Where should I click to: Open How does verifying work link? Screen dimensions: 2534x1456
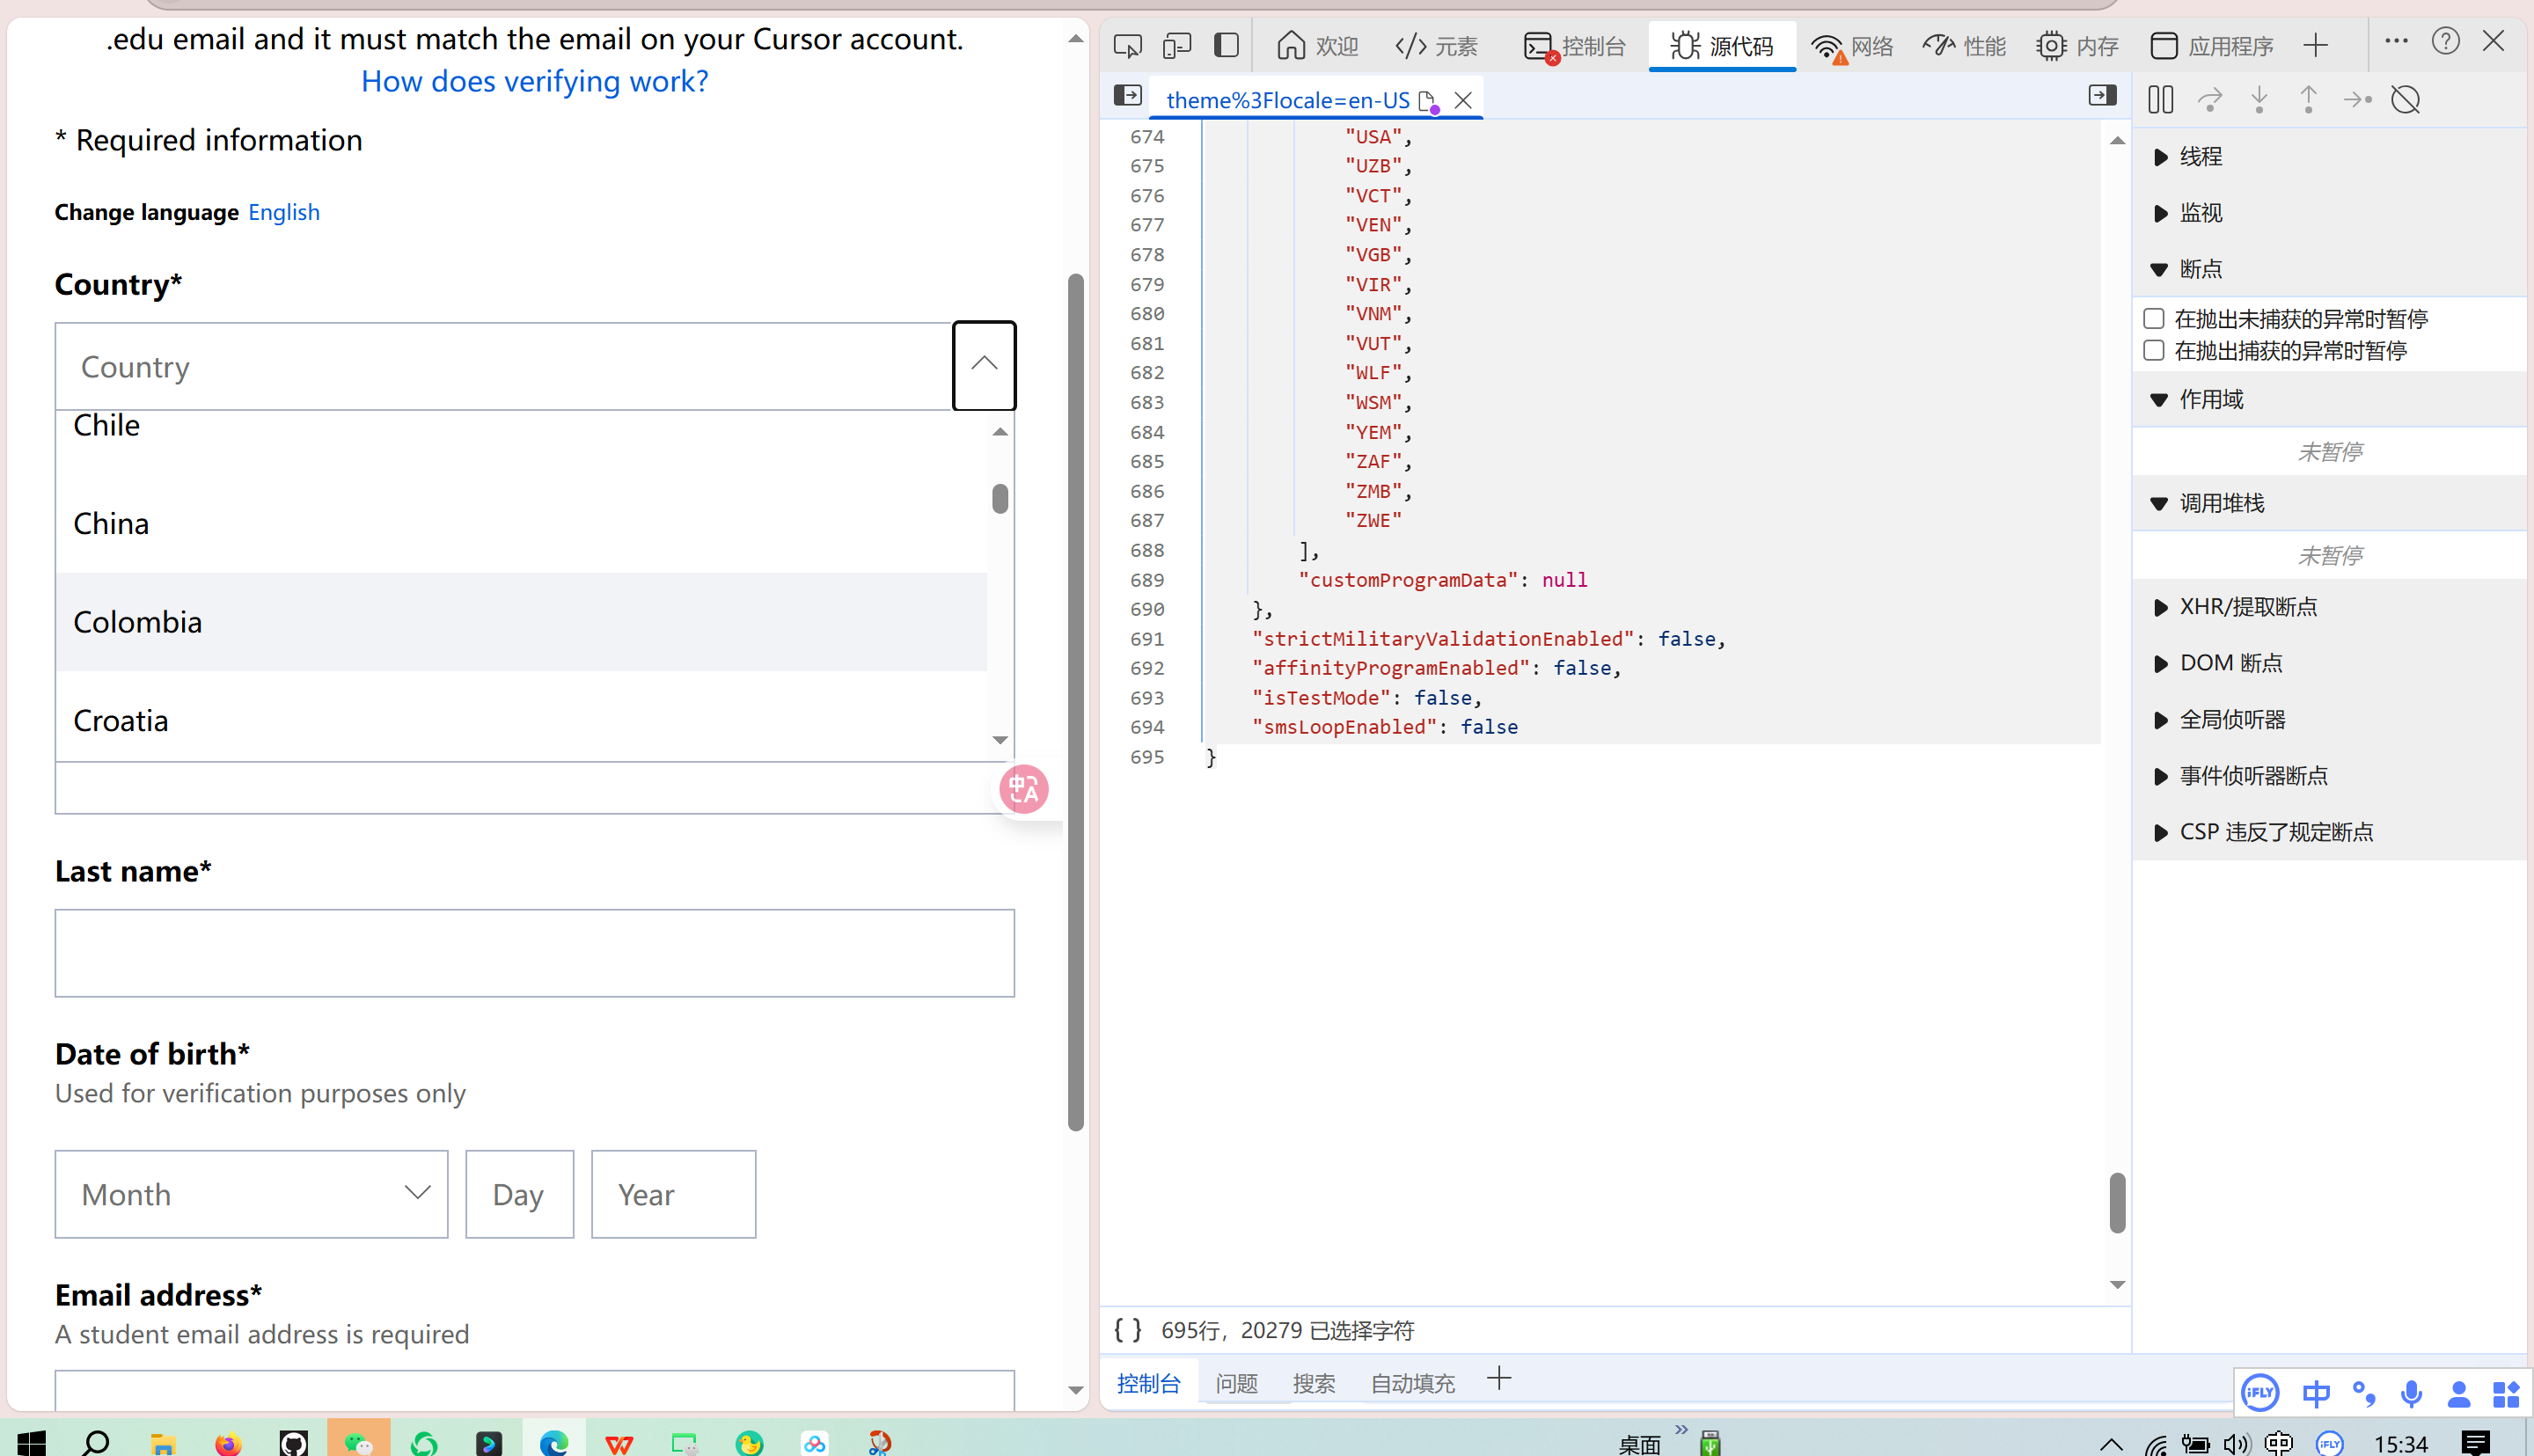[534, 81]
